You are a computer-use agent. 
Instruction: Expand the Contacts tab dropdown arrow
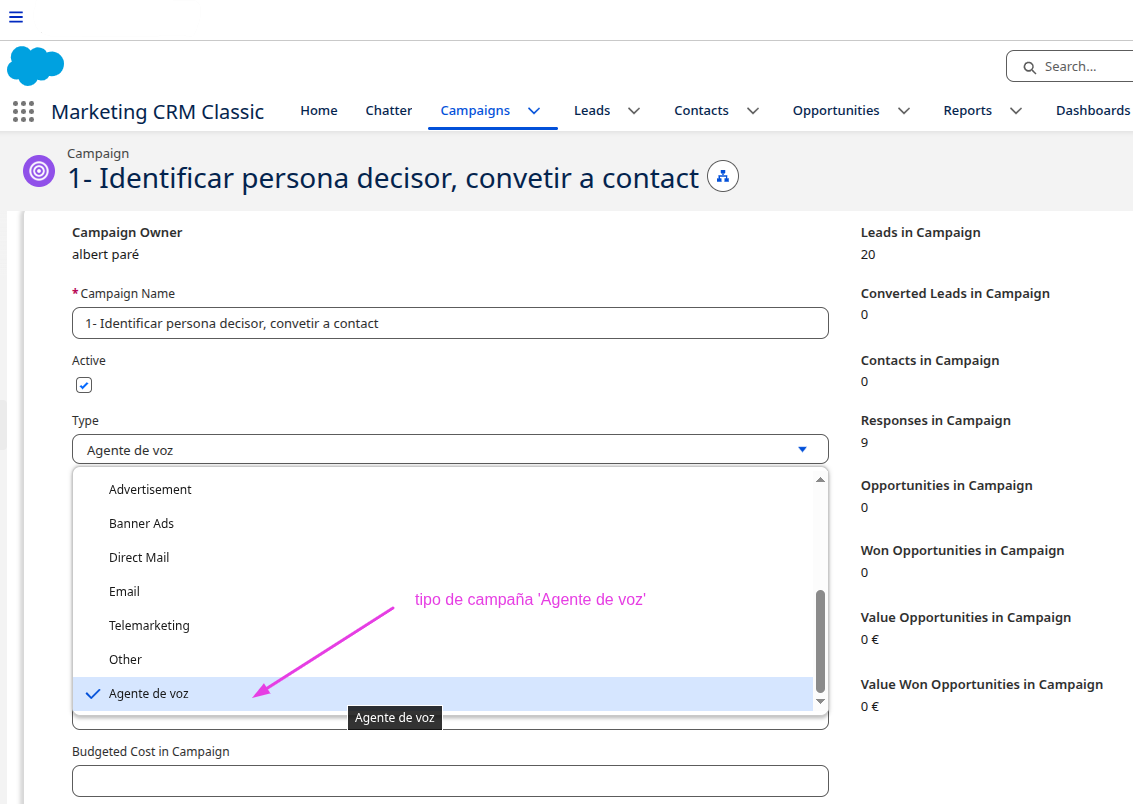tap(753, 111)
